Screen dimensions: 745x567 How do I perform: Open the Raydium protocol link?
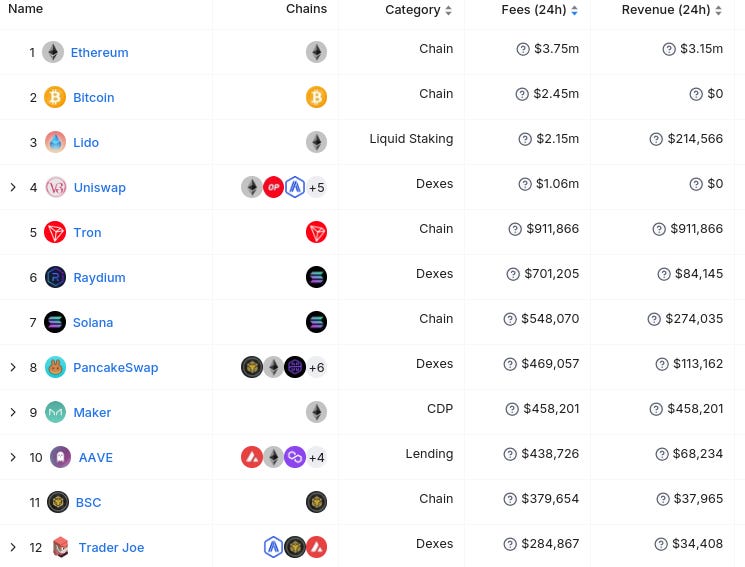tap(99, 278)
